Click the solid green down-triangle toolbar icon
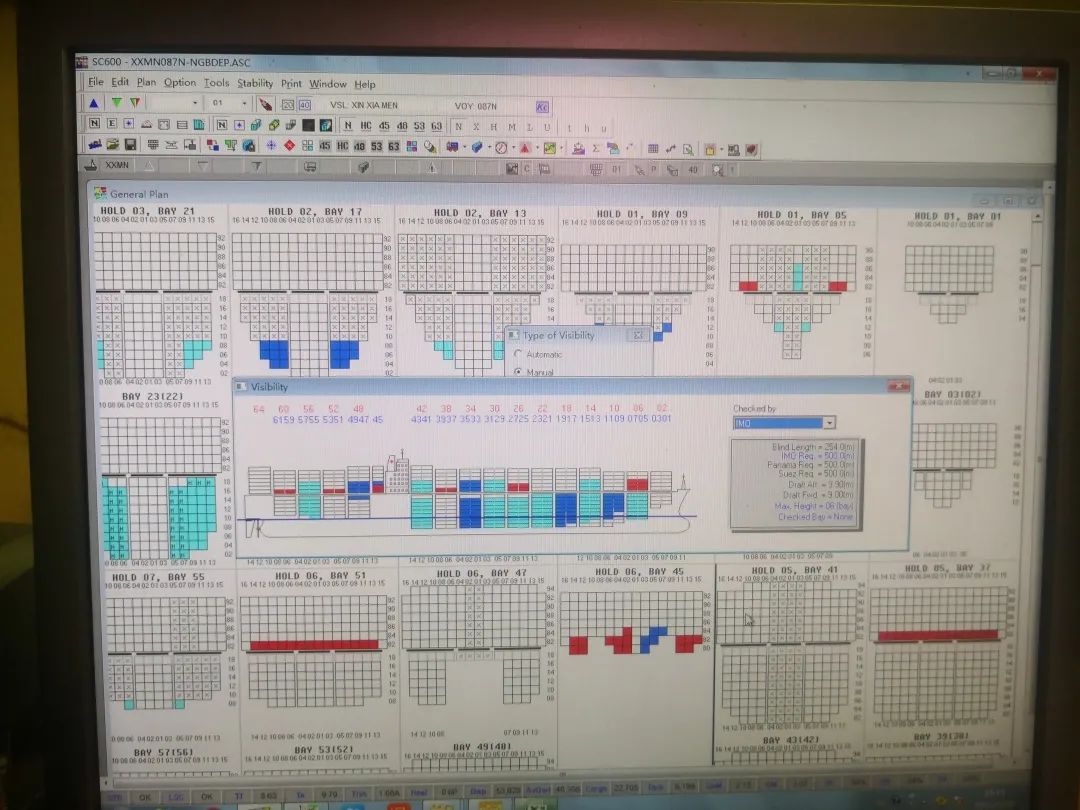The width and height of the screenshot is (1080, 810). pyautogui.click(x=117, y=103)
